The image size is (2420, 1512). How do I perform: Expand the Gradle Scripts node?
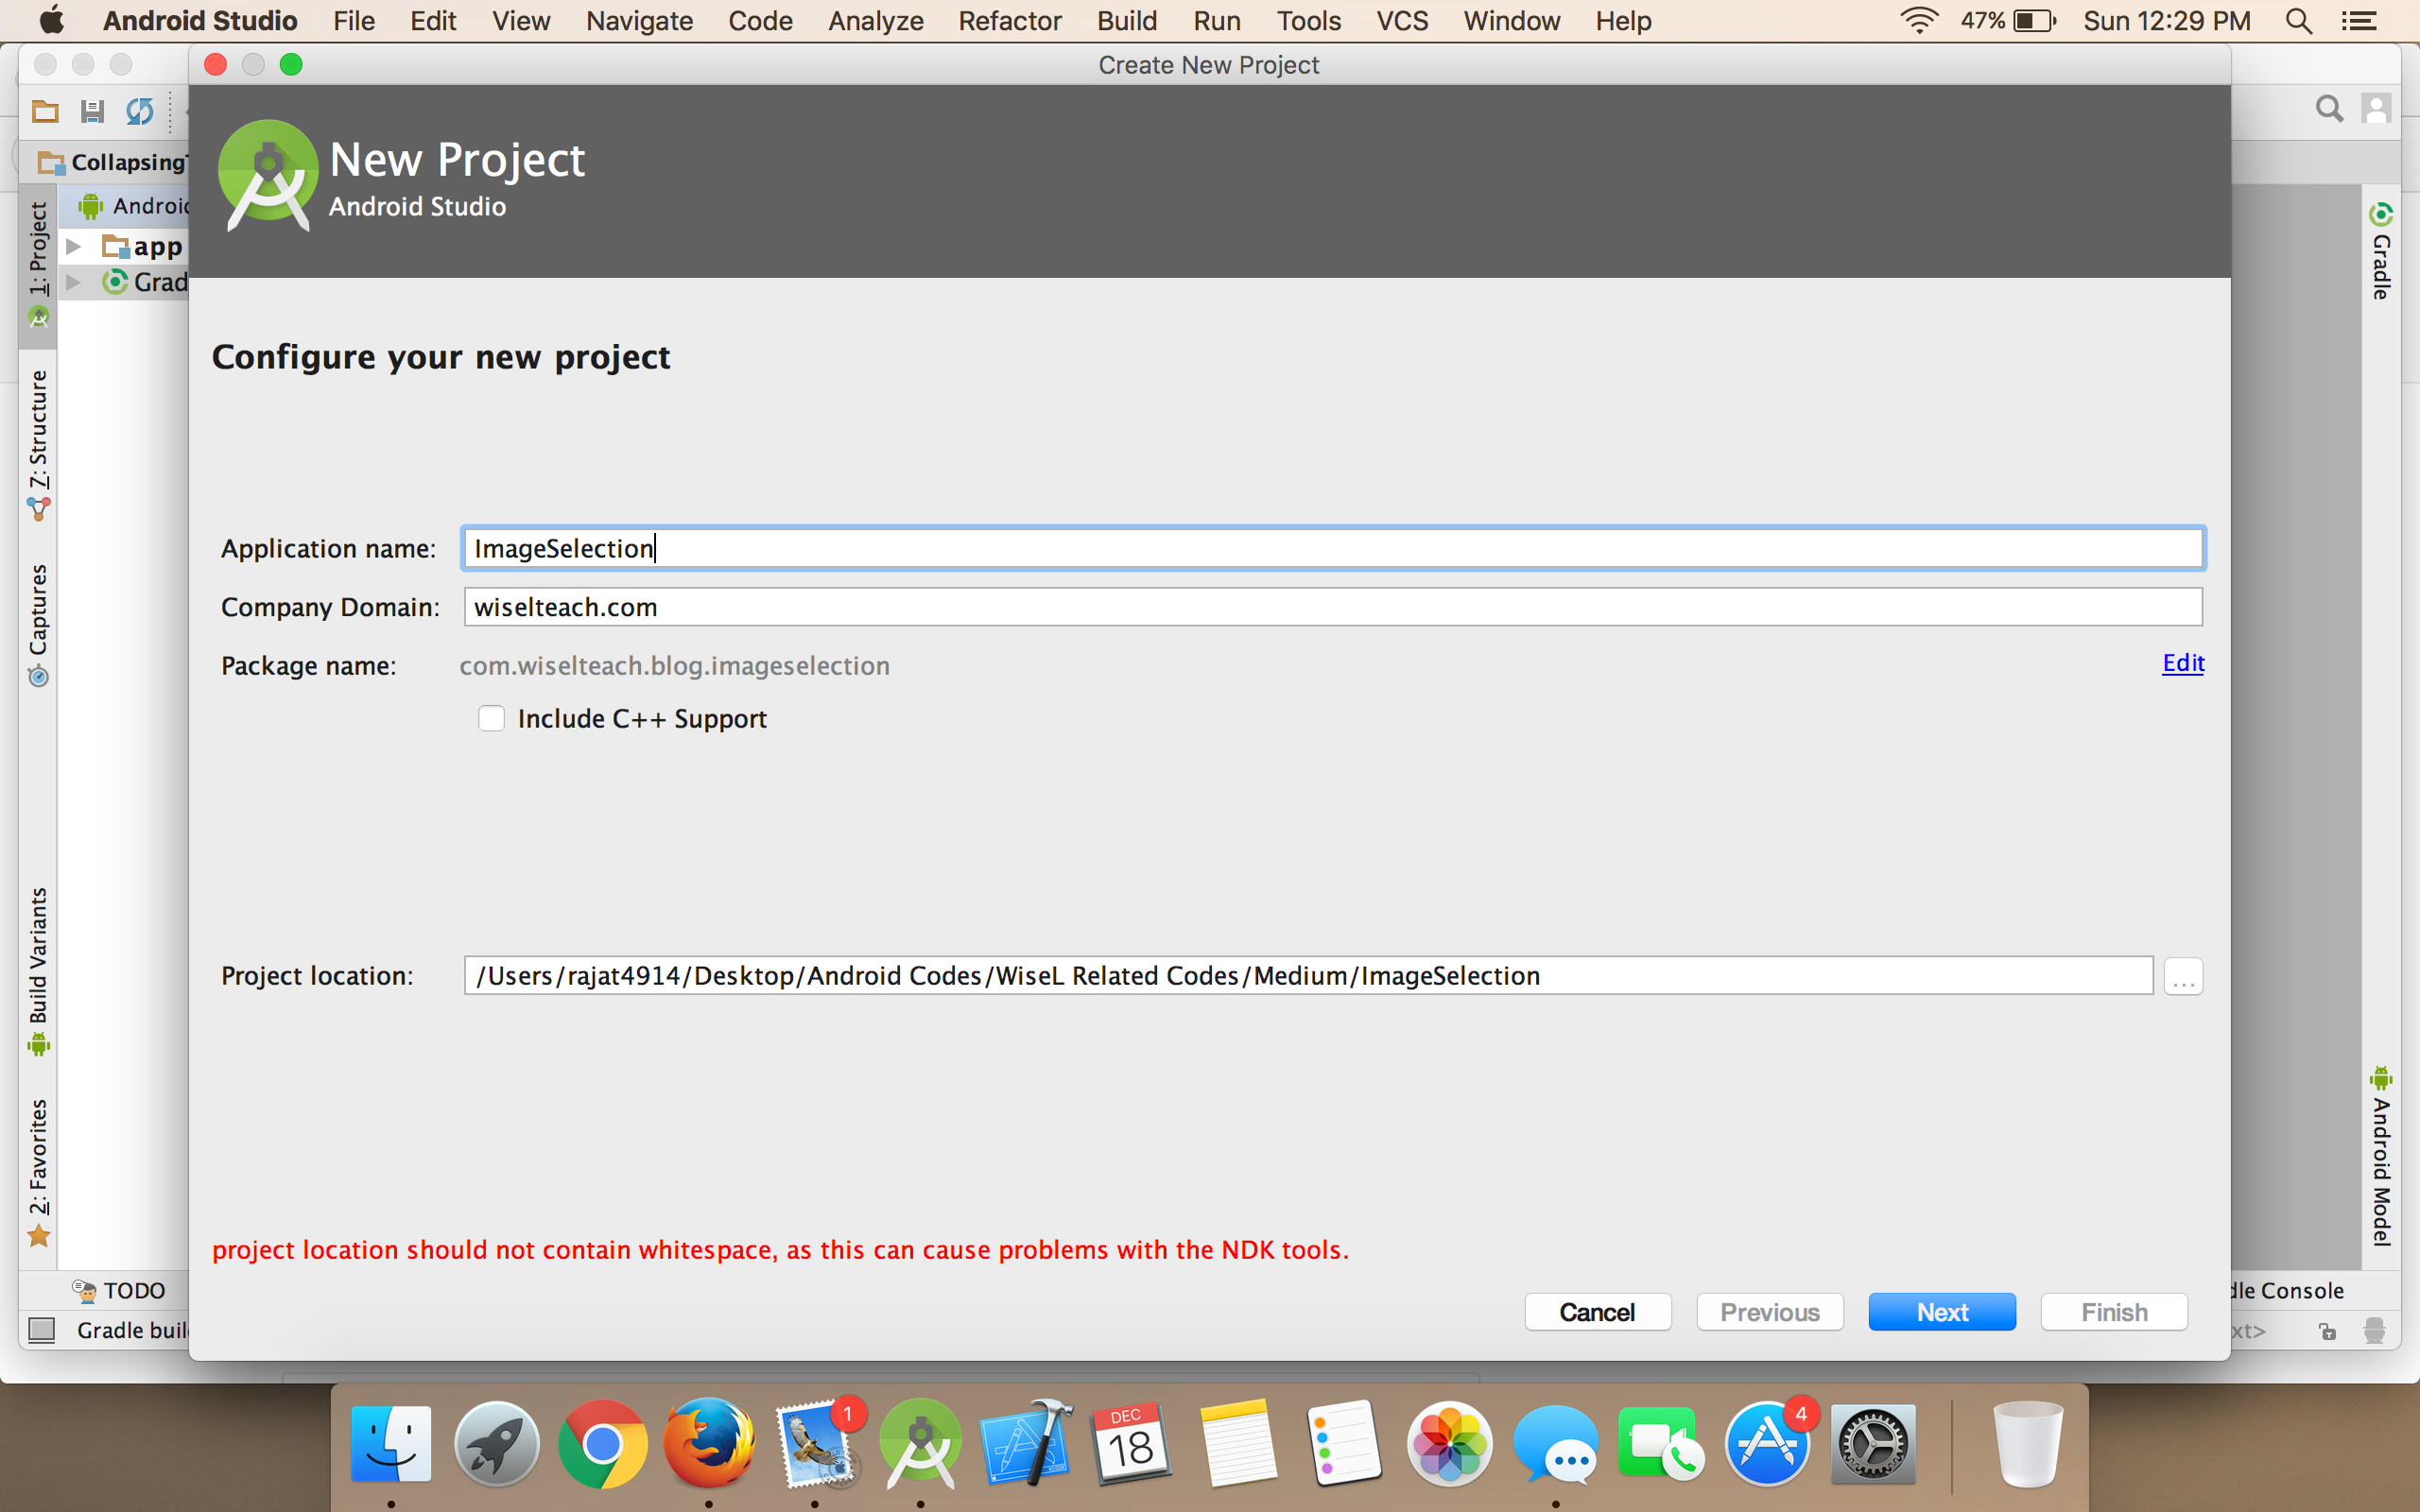tap(73, 282)
